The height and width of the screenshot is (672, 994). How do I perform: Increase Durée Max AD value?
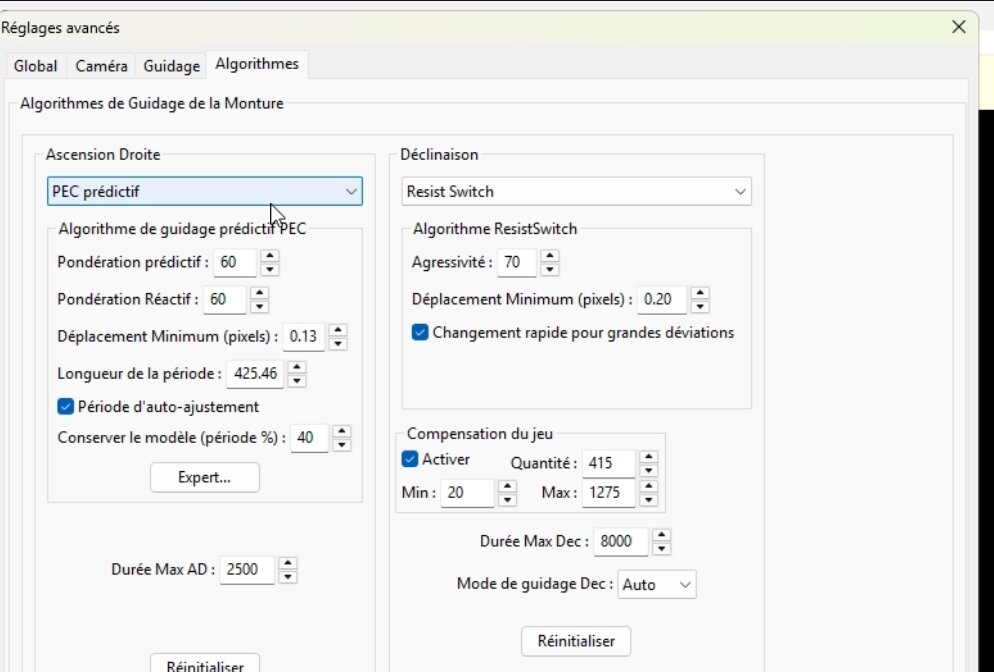(x=288, y=564)
